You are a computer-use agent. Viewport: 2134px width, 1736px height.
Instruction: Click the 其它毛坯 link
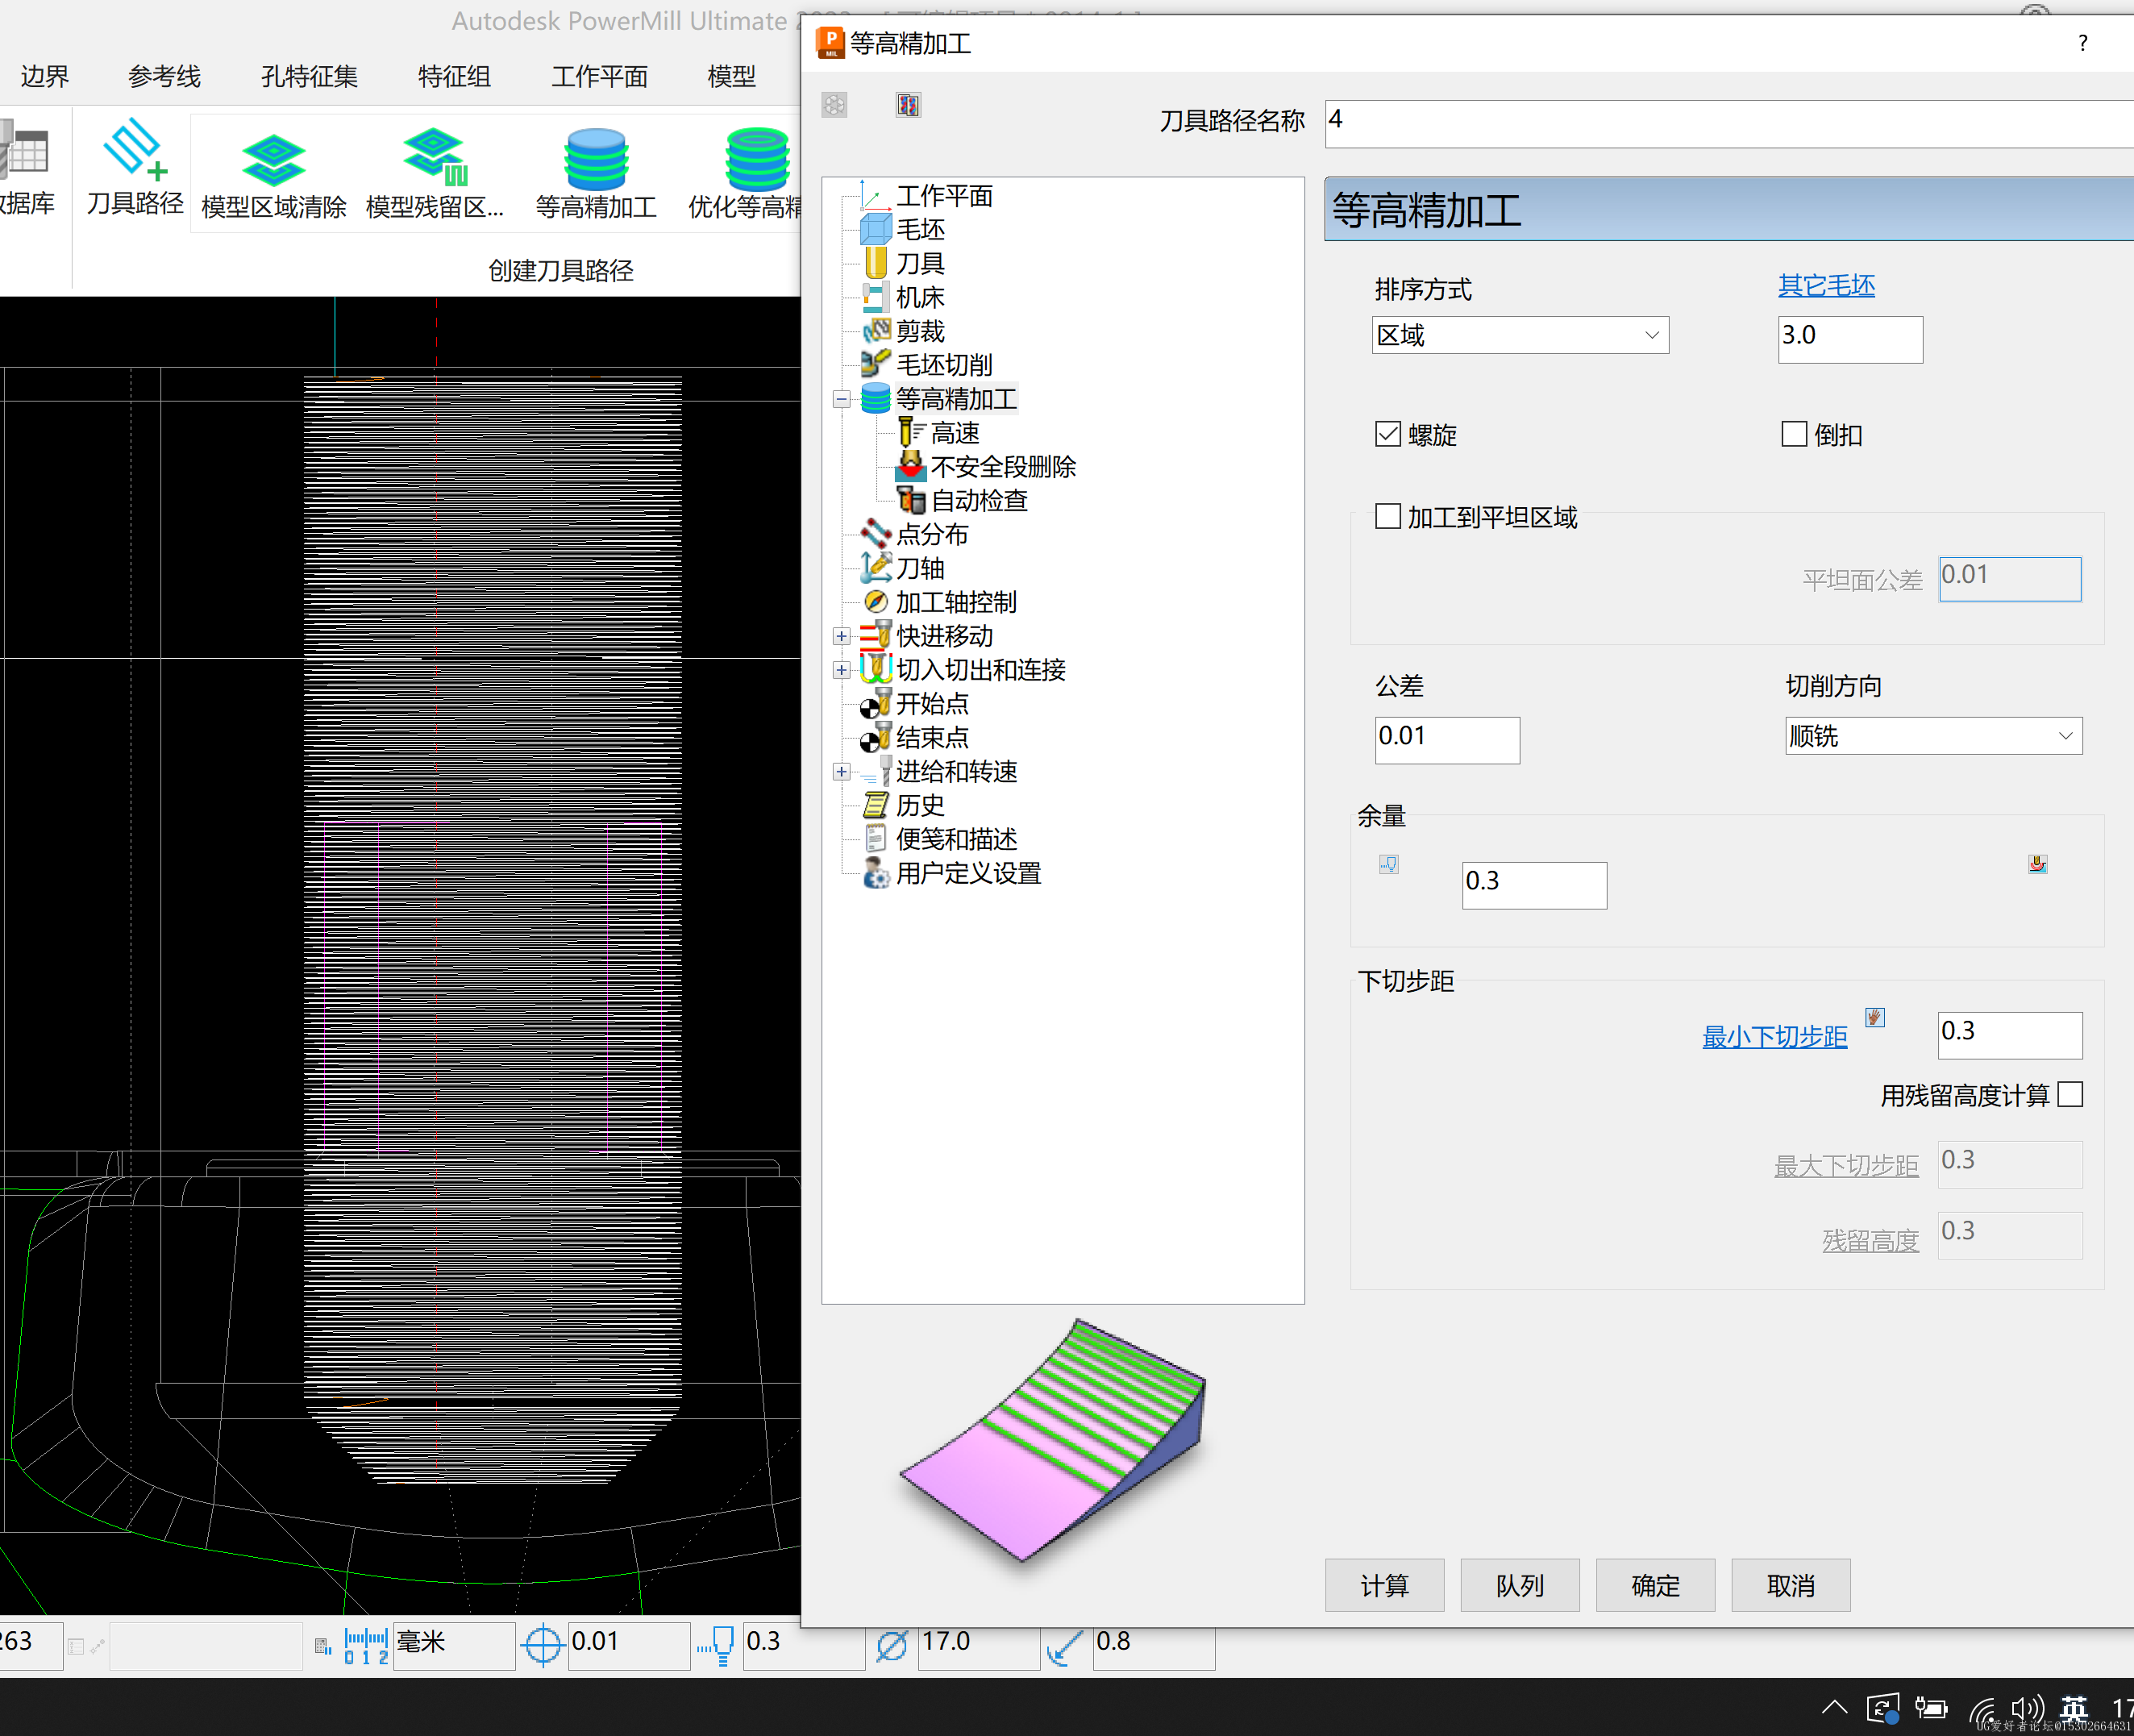(x=1826, y=285)
